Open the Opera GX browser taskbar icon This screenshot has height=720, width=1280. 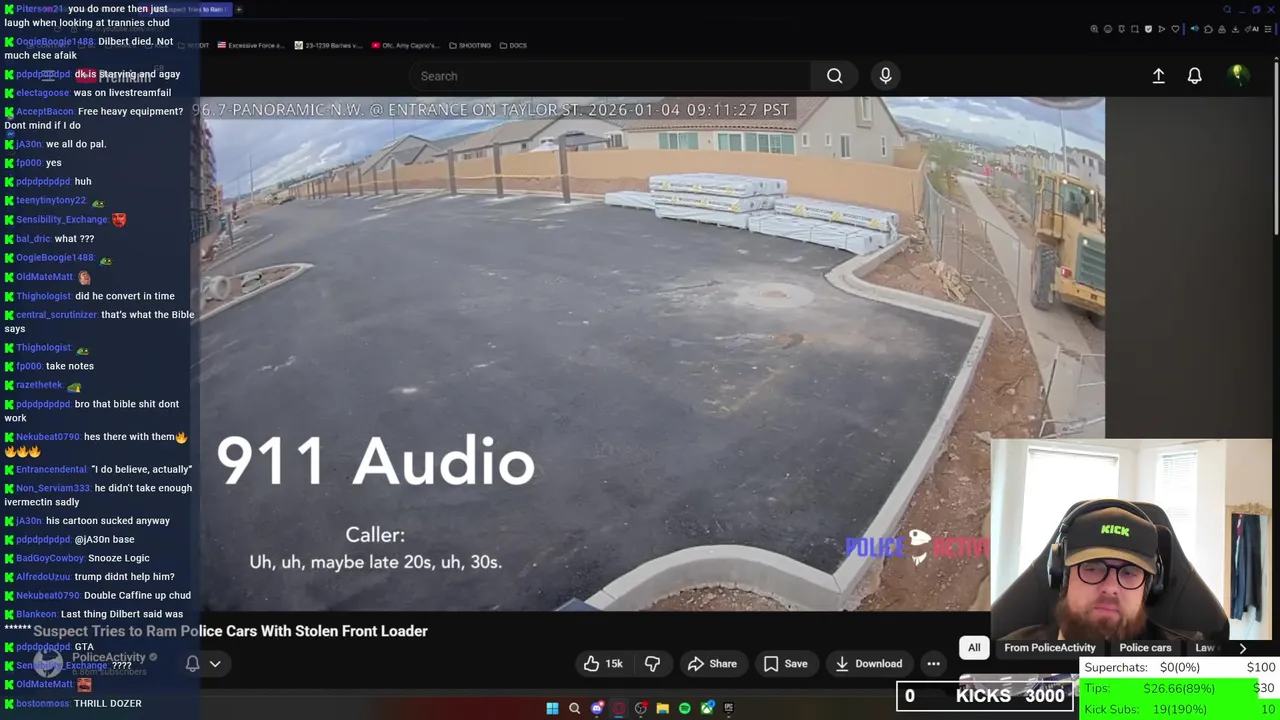619,708
